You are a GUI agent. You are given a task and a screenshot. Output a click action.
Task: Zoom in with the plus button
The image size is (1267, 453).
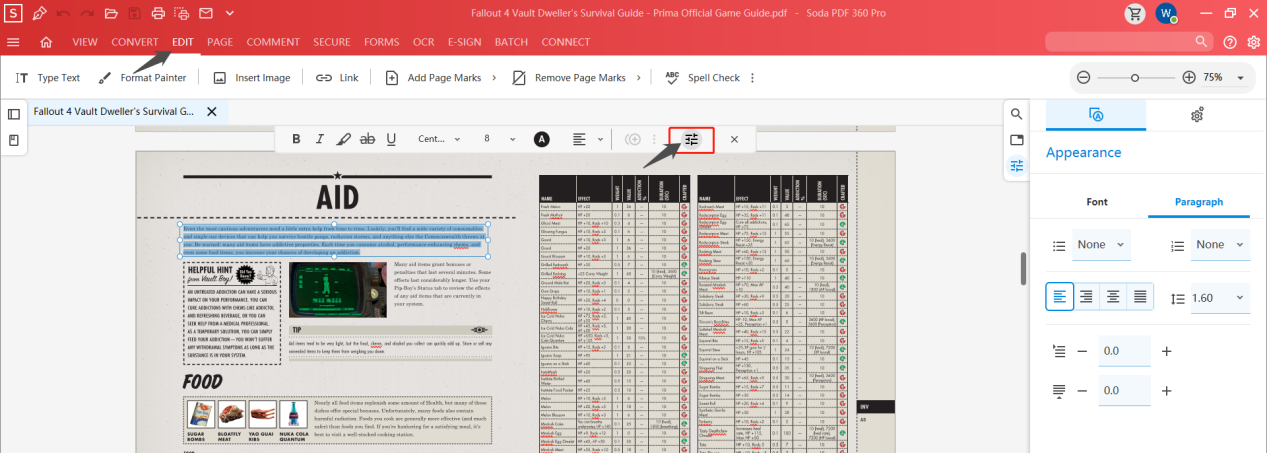point(1188,77)
